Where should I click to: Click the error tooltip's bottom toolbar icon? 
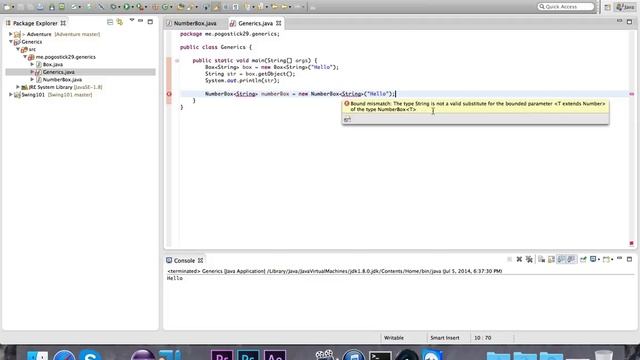tap(347, 119)
